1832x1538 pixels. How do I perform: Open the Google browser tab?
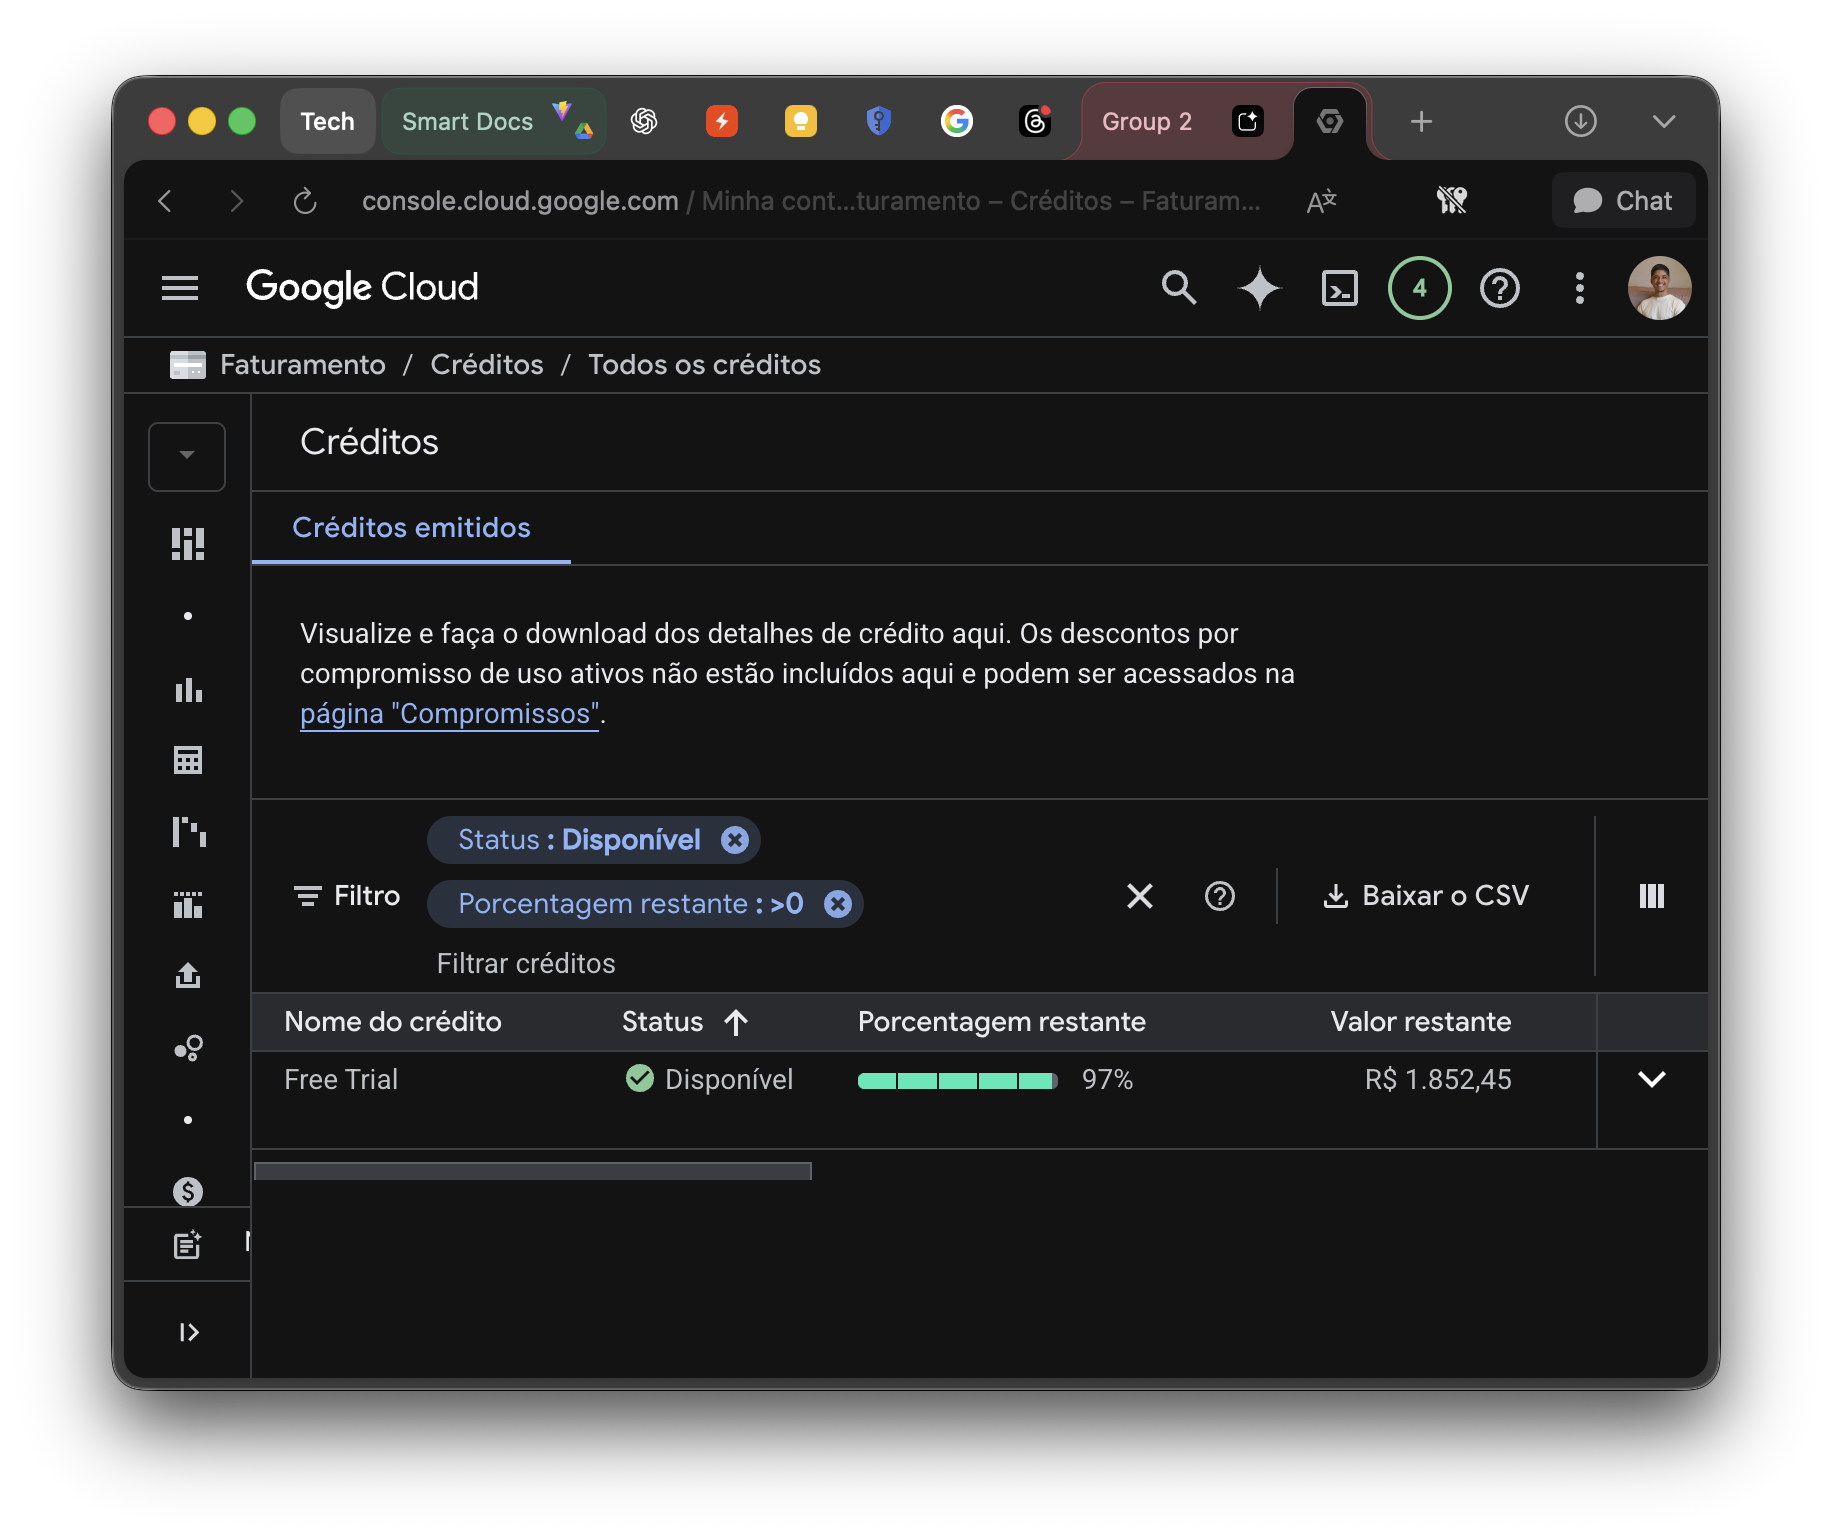957,121
